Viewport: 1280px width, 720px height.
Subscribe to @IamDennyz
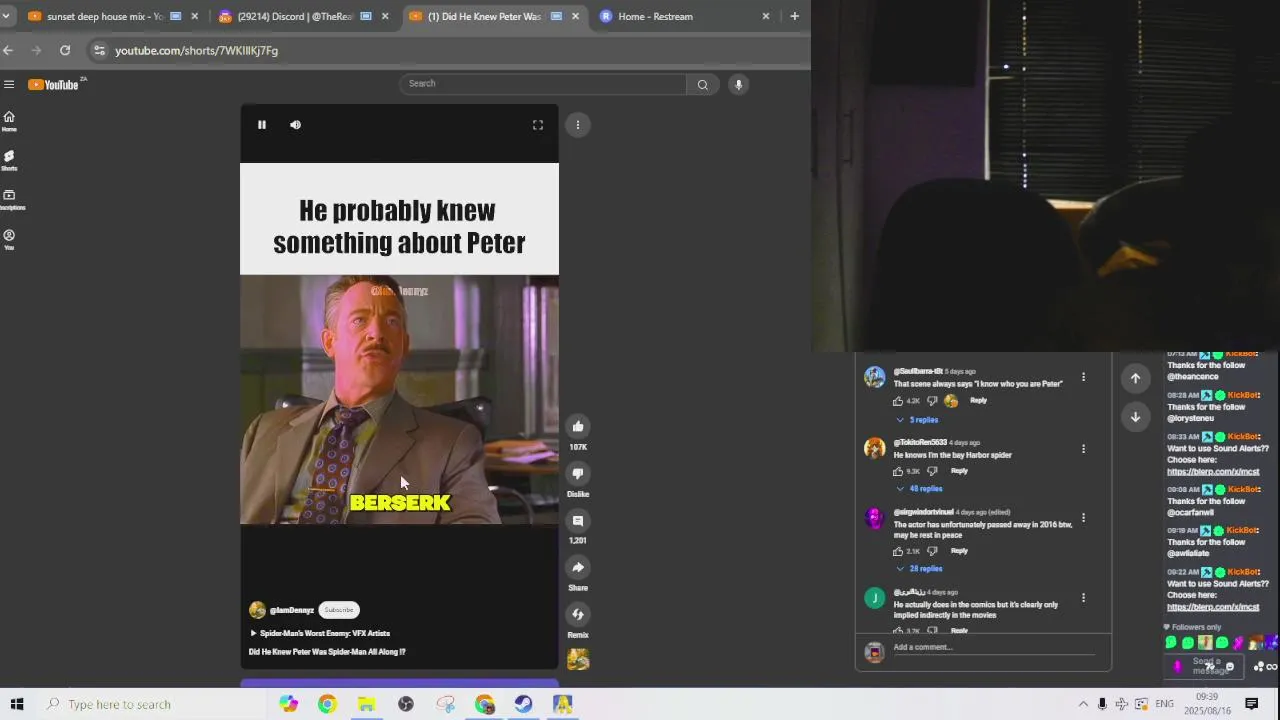(x=339, y=610)
